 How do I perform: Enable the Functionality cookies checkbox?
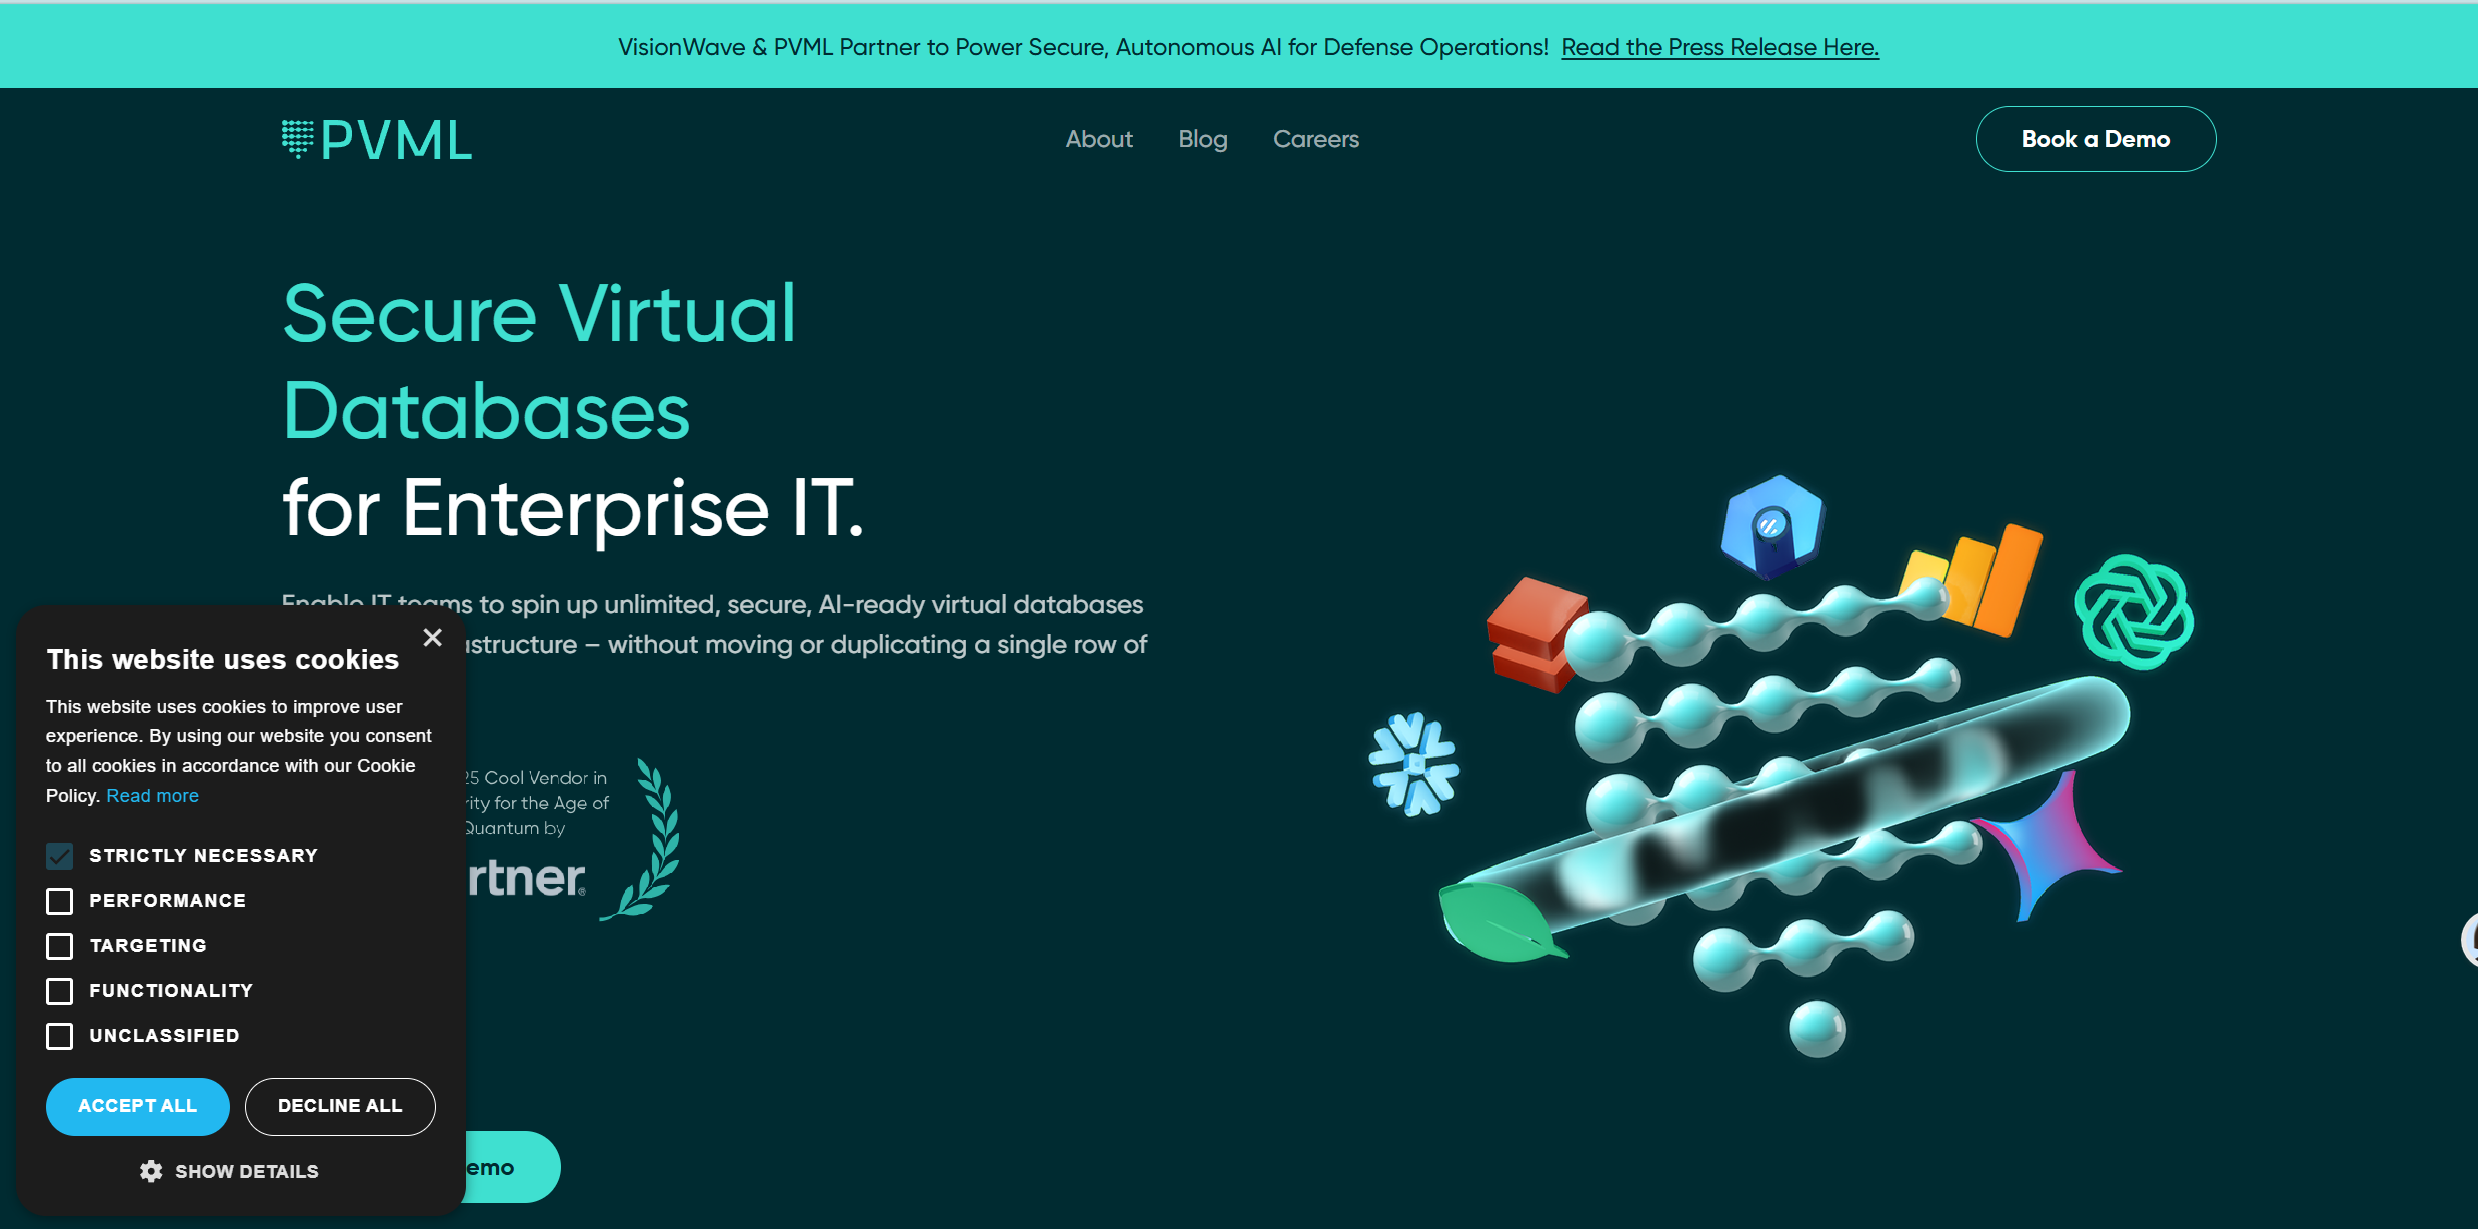click(60, 991)
